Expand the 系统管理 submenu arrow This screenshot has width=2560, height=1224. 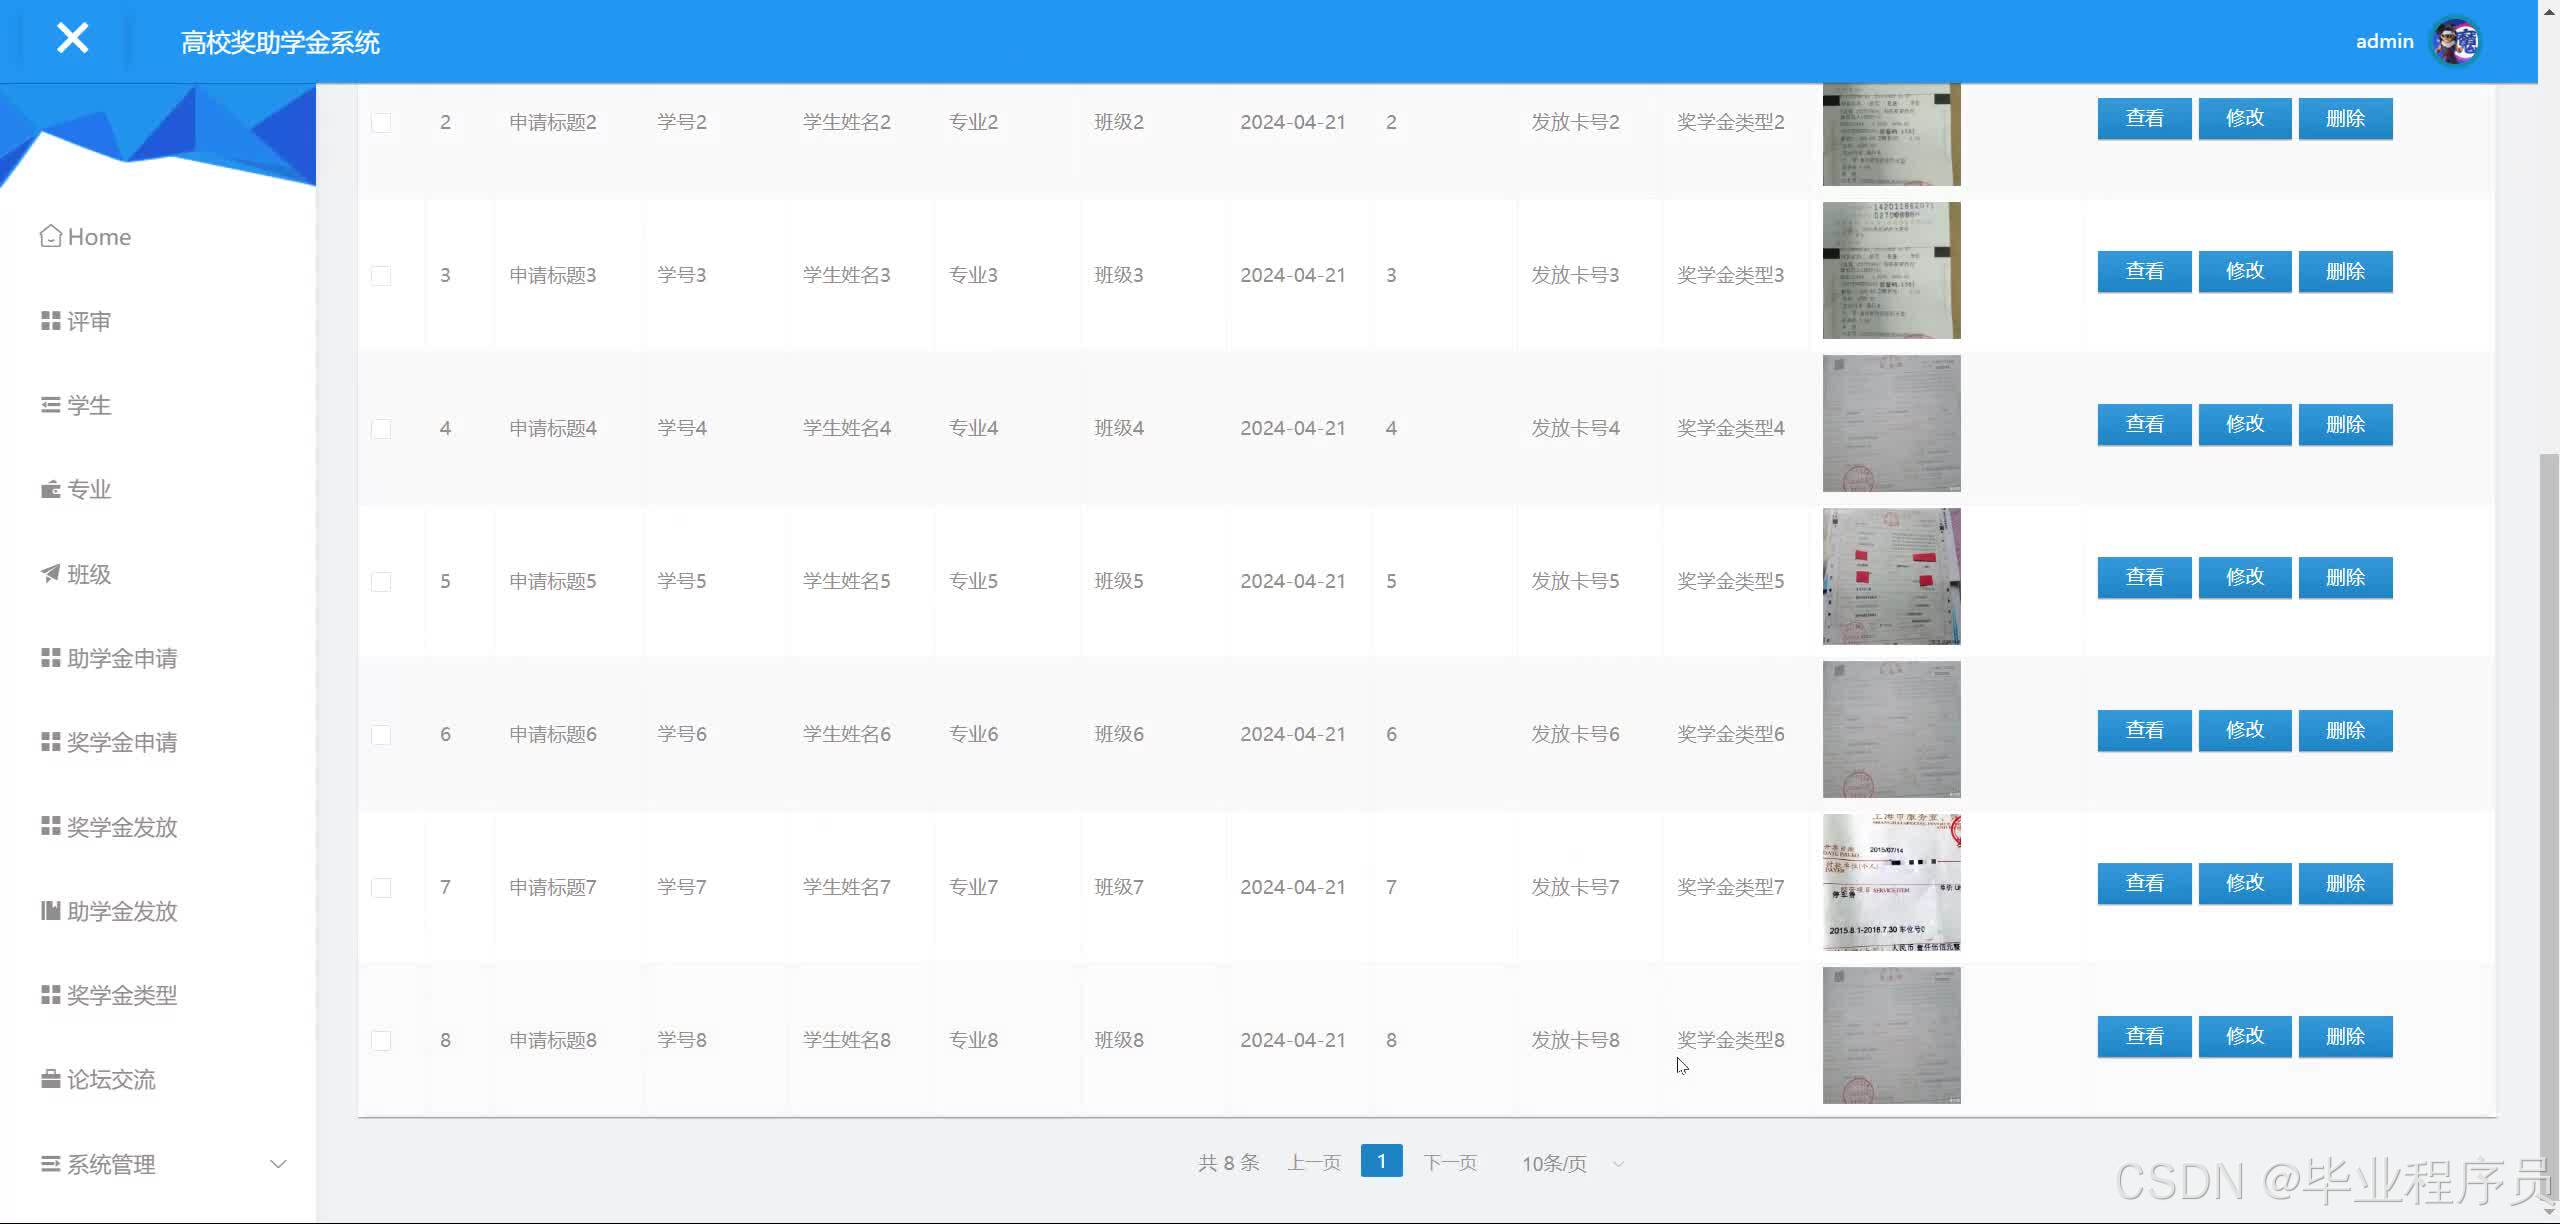point(278,1164)
